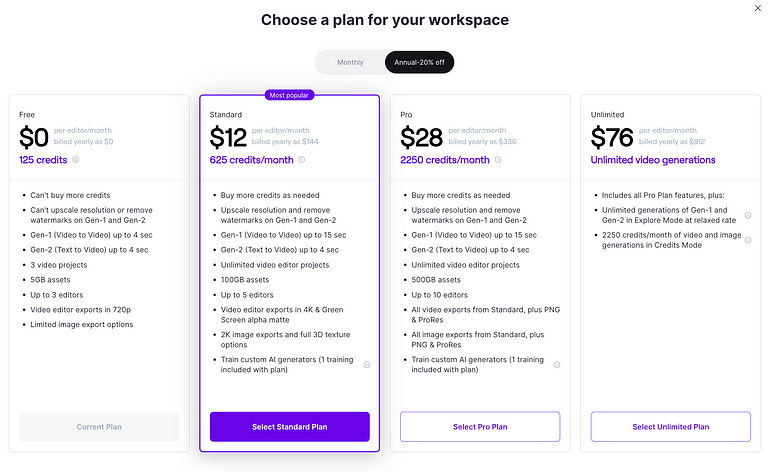Image resolution: width=770 pixels, height=472 pixels.
Task: Click the 2250 credits/month link
Action: [445, 160]
